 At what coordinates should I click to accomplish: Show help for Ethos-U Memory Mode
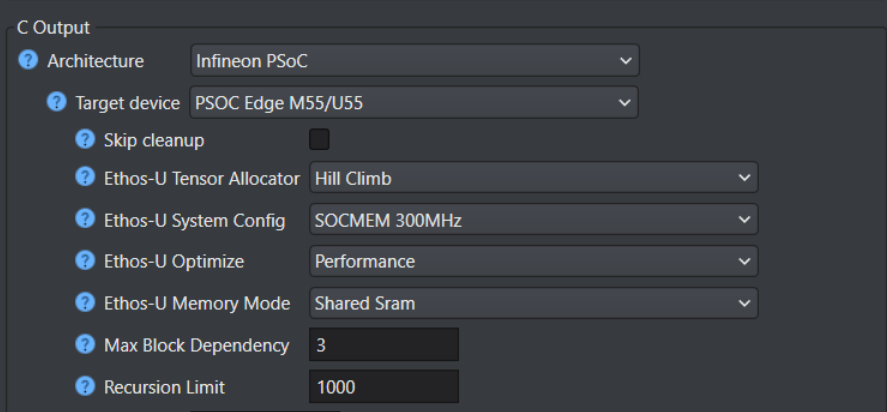[85, 303]
